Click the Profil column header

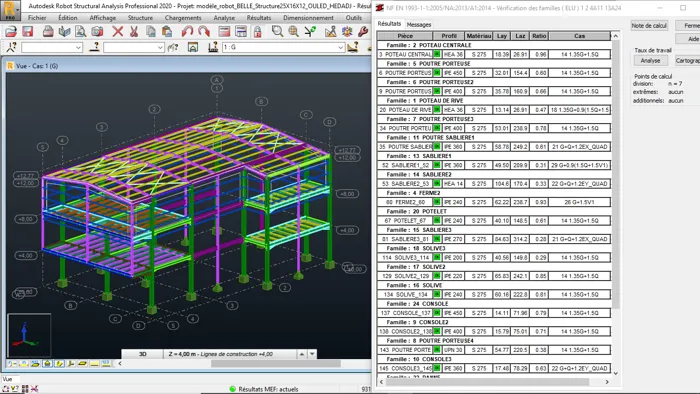pos(449,36)
